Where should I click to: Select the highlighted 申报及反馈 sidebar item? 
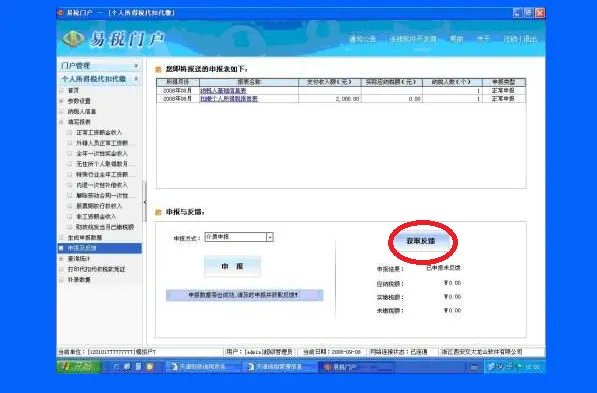click(x=100, y=248)
